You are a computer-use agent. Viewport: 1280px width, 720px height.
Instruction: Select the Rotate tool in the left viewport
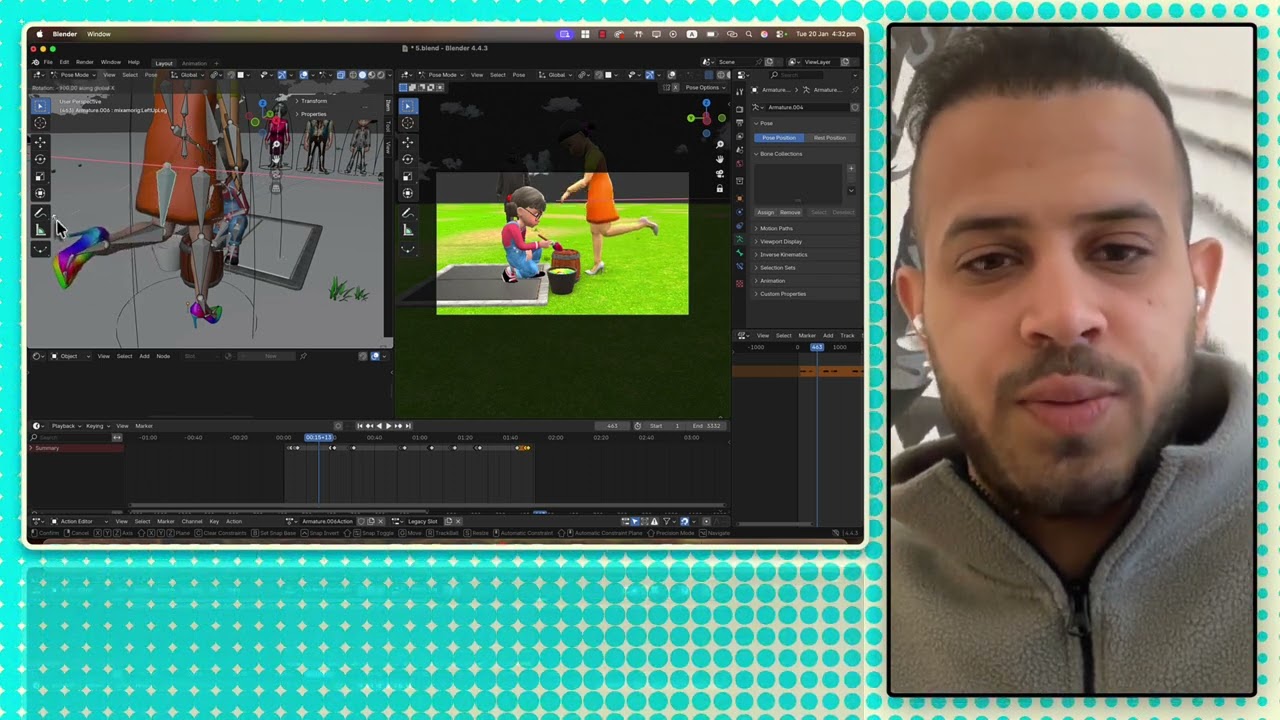point(40,159)
